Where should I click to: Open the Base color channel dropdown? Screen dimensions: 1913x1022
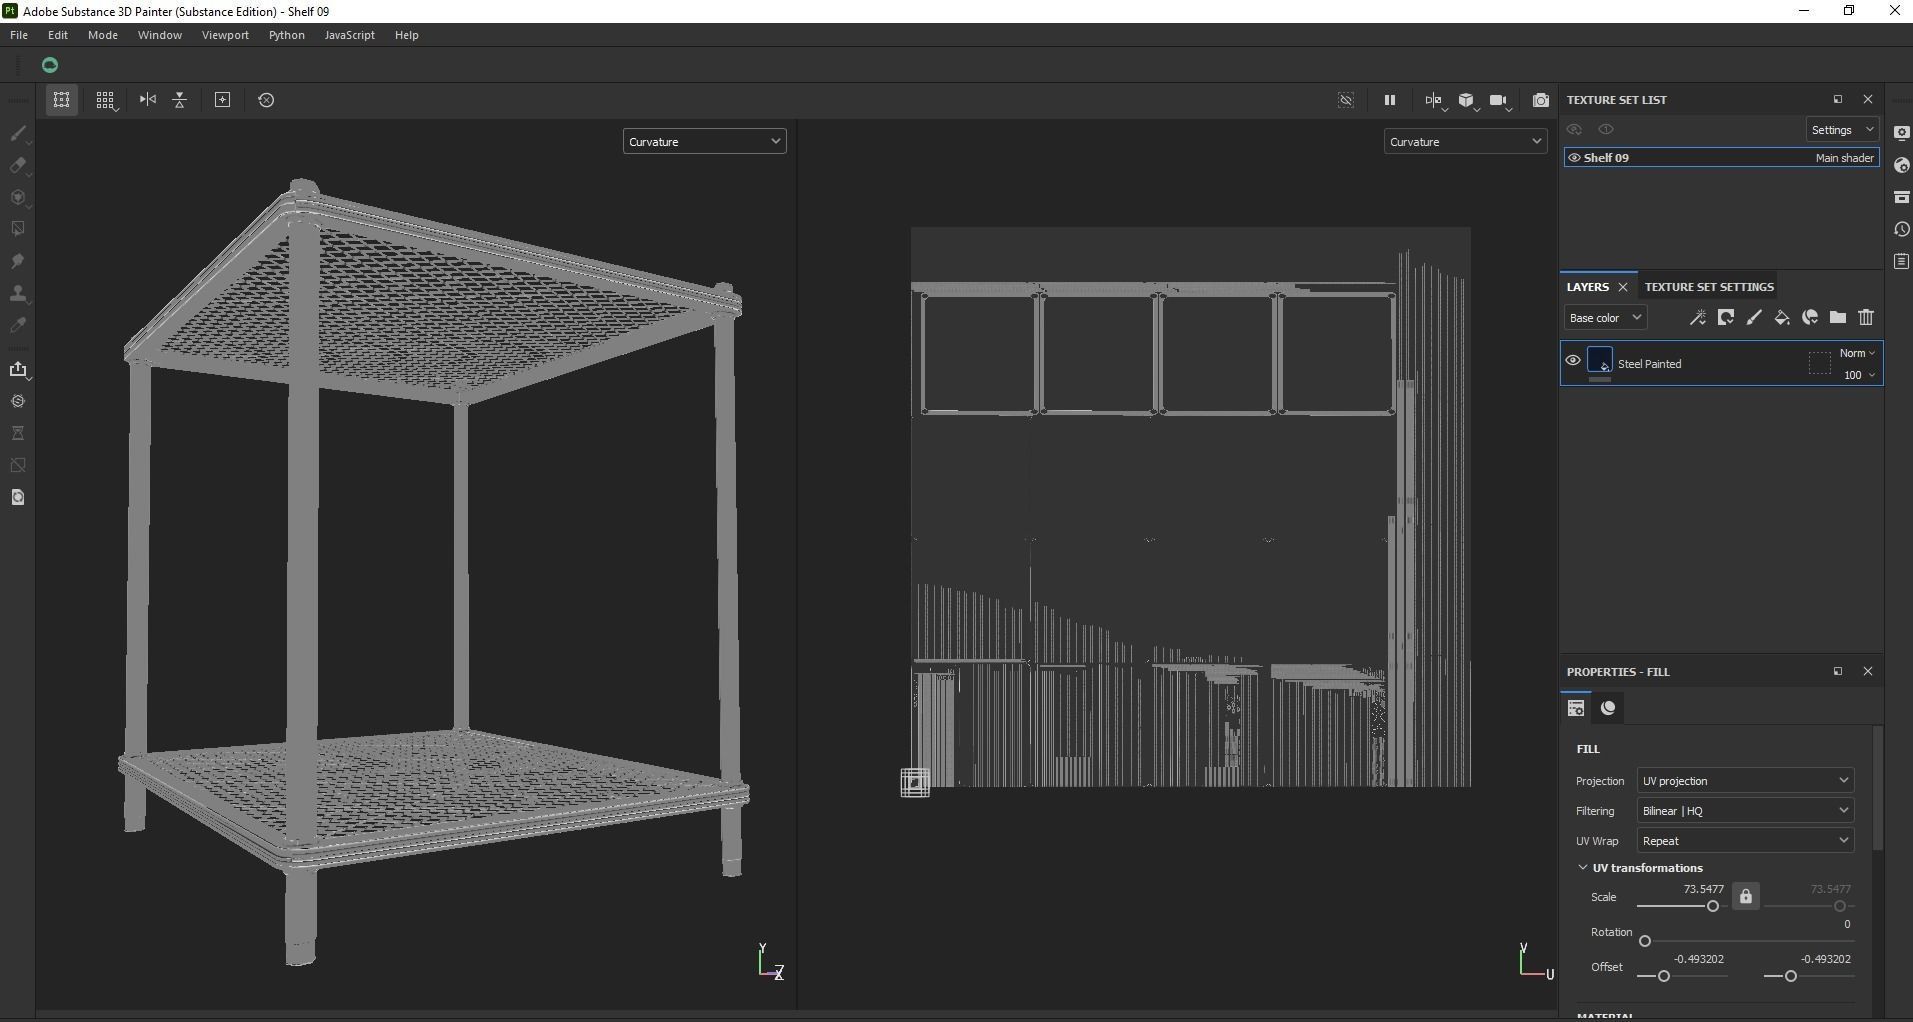1605,318
